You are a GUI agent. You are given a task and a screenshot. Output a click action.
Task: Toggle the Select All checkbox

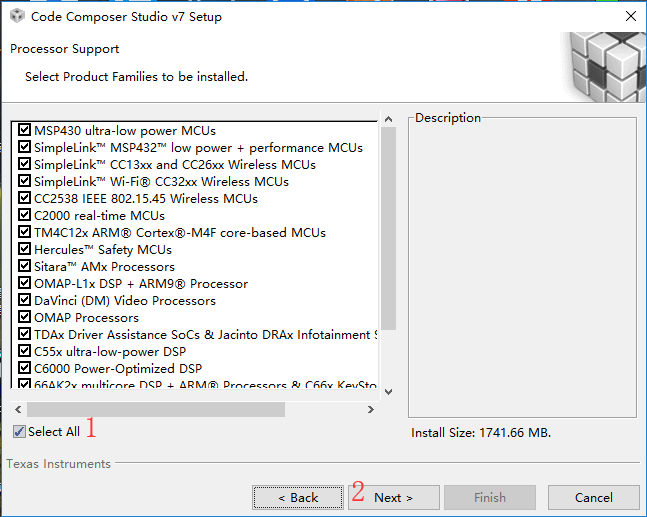19,432
